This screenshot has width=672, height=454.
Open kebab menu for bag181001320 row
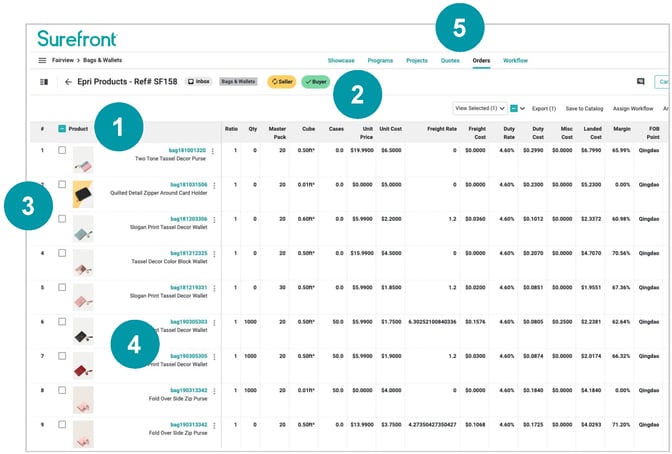pos(213,151)
